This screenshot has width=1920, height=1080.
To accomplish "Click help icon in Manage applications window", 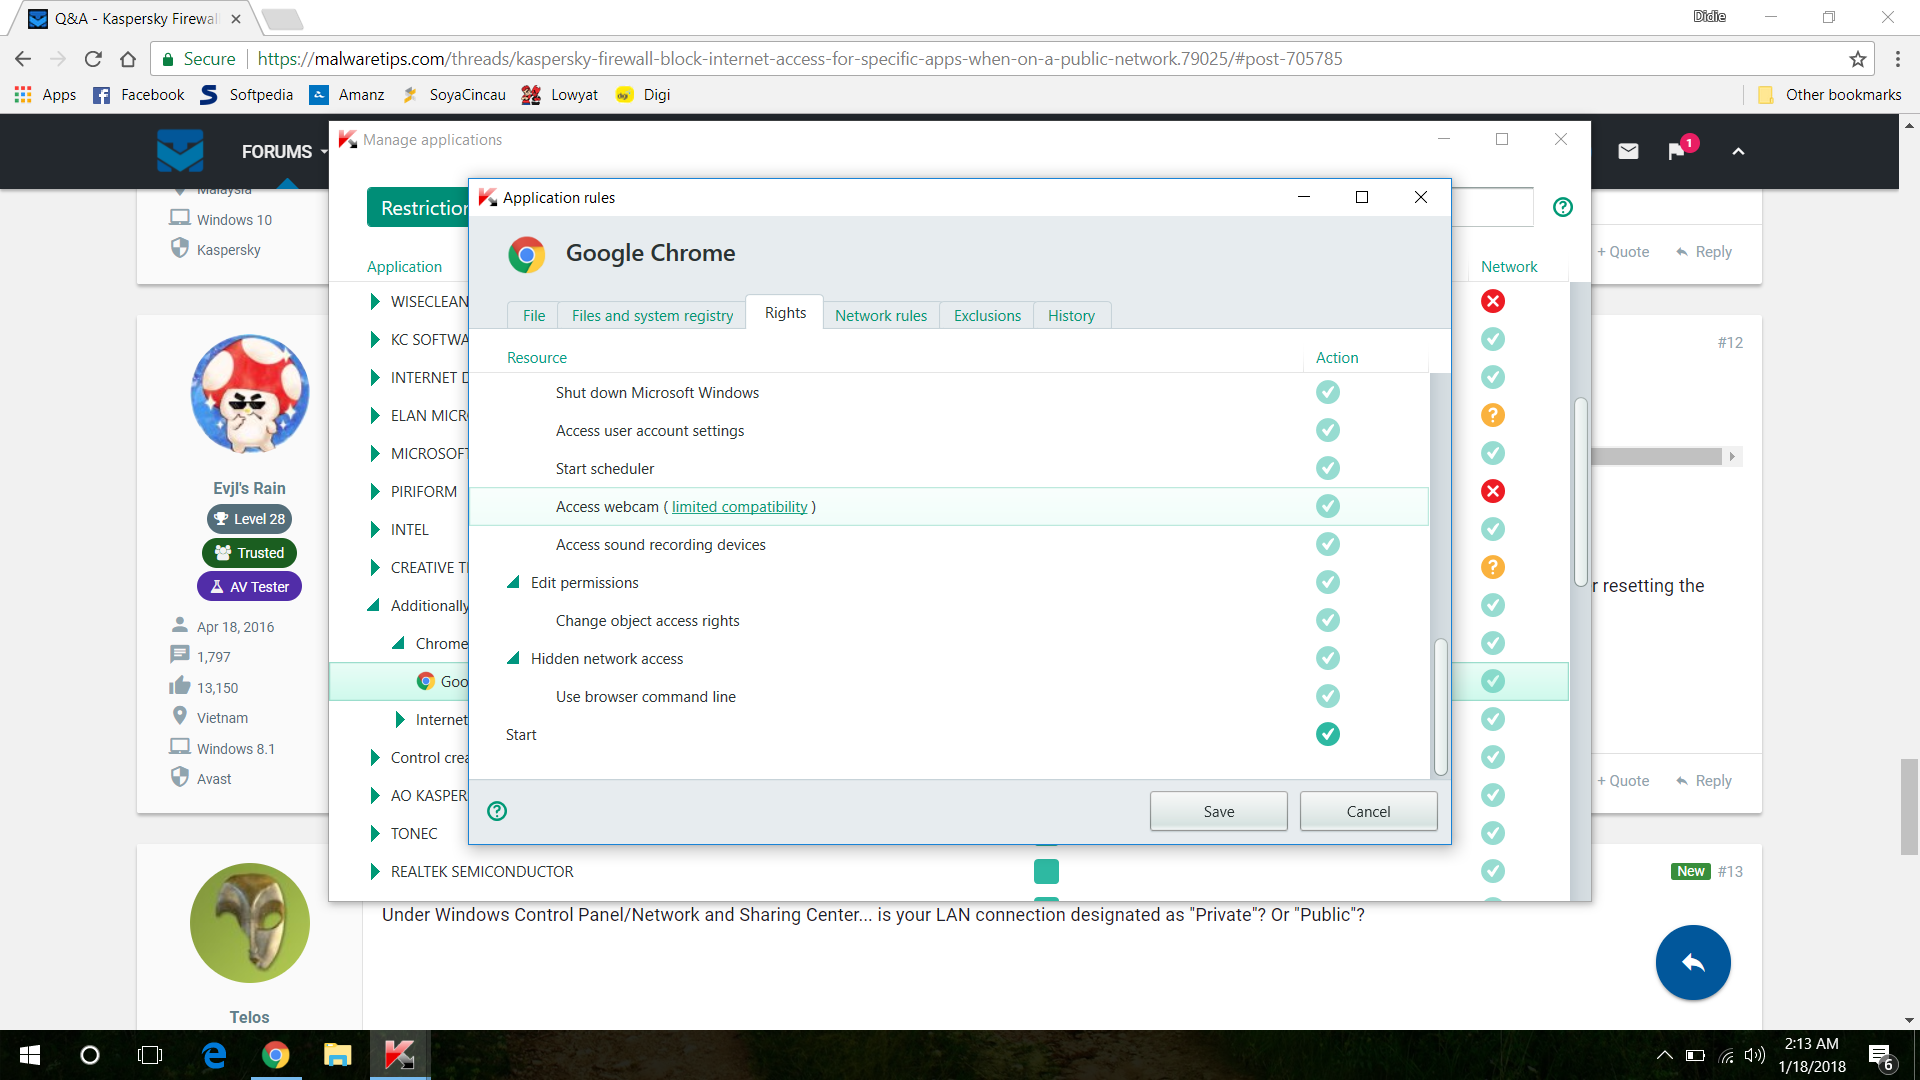I will [x=1563, y=207].
